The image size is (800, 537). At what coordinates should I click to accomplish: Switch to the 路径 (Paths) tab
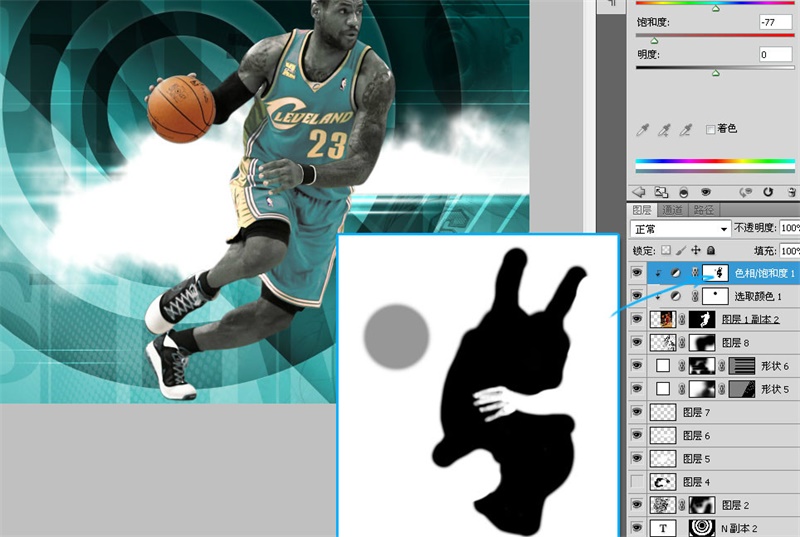[704, 210]
